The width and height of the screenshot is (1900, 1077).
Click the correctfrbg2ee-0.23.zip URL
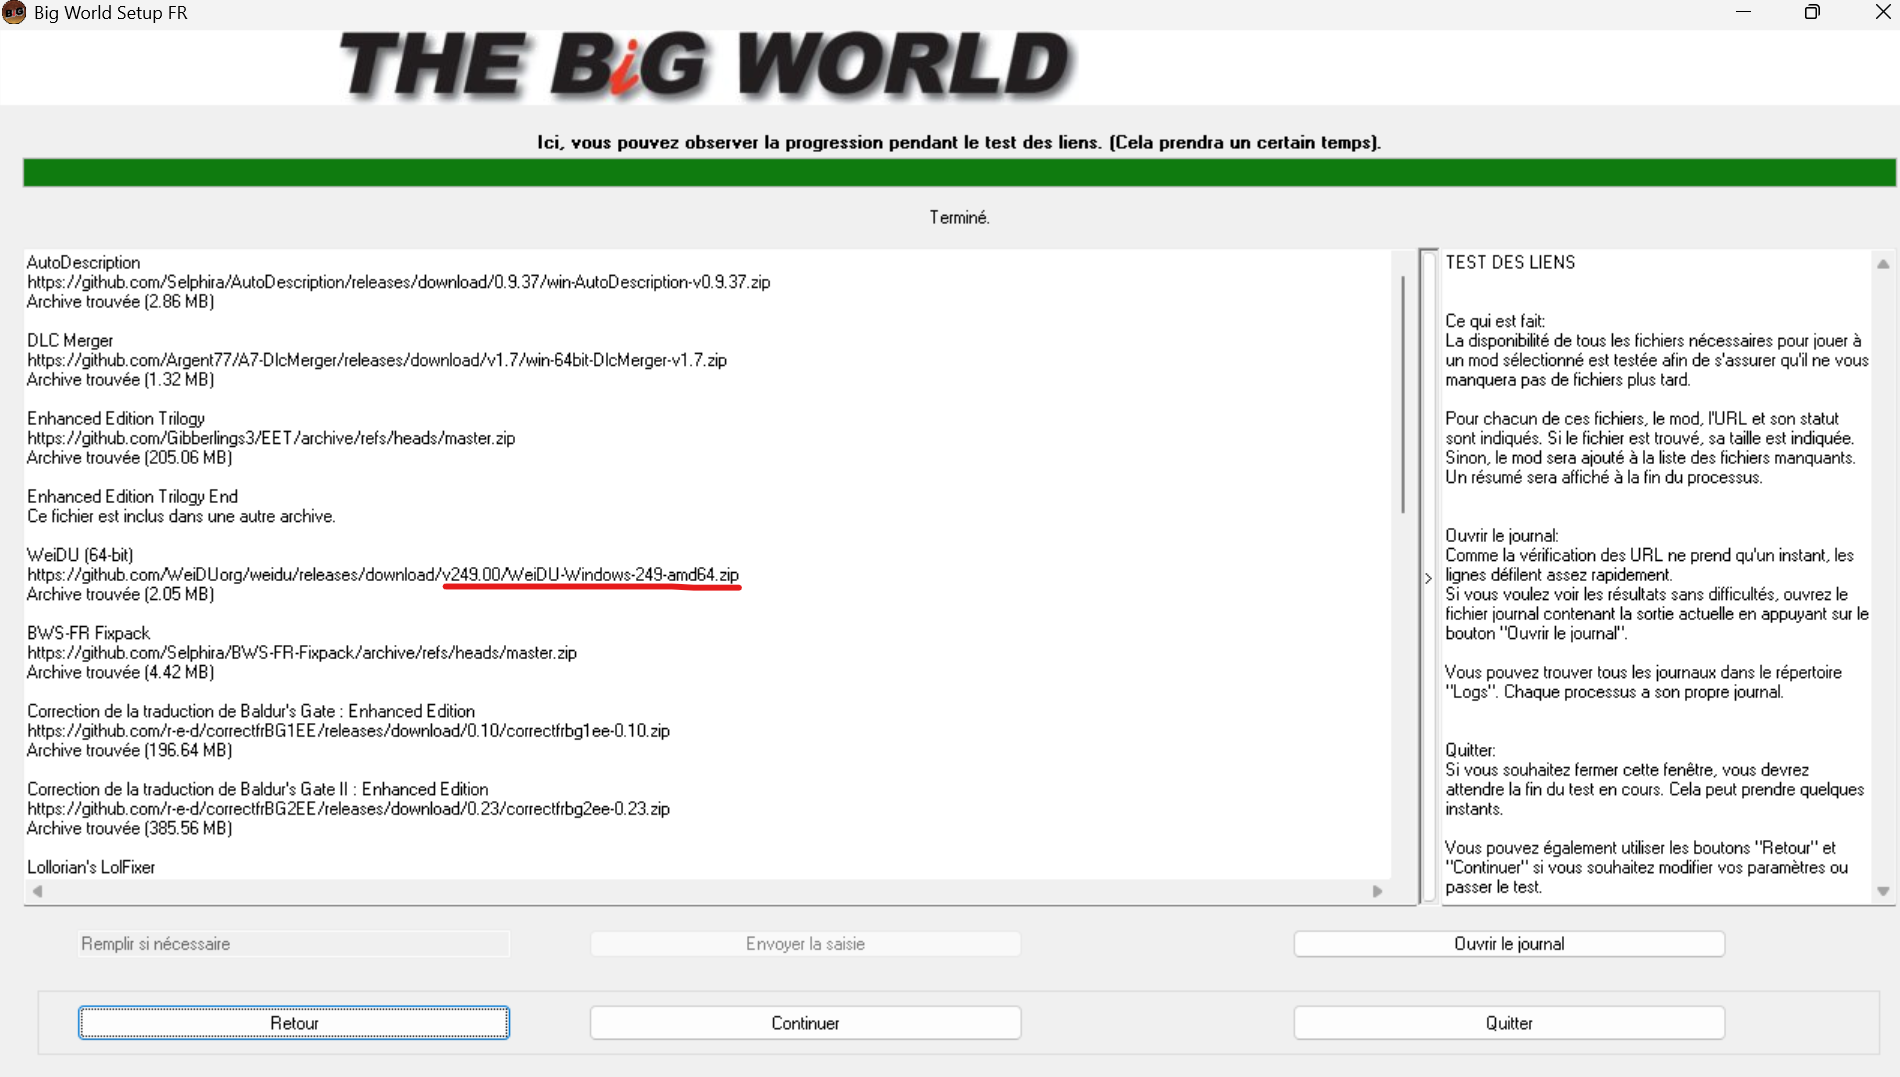click(x=348, y=809)
